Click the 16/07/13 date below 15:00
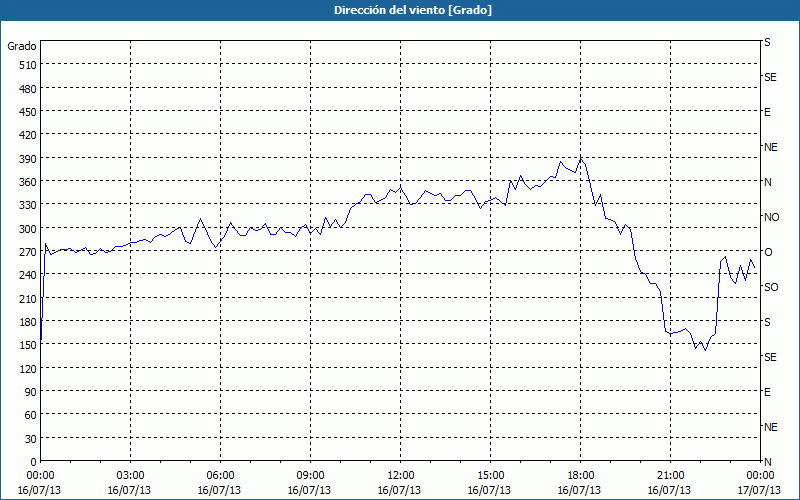The image size is (800, 500). (x=489, y=490)
